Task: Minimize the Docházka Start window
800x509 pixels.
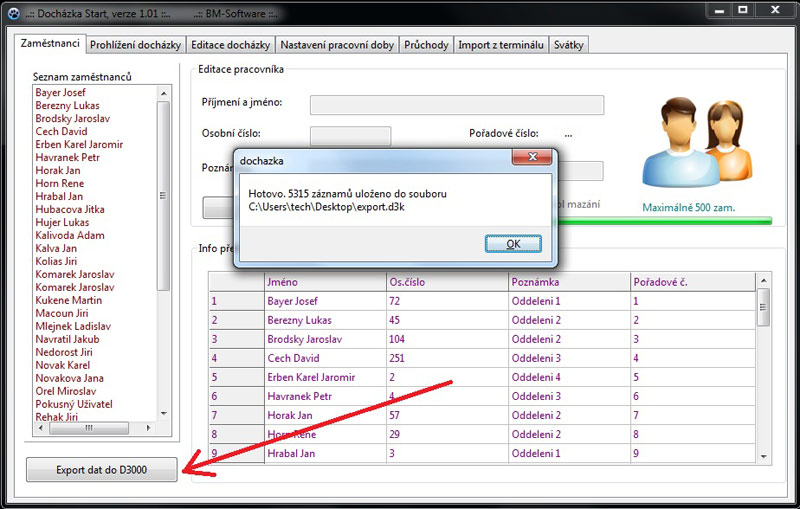Action: [x=719, y=10]
